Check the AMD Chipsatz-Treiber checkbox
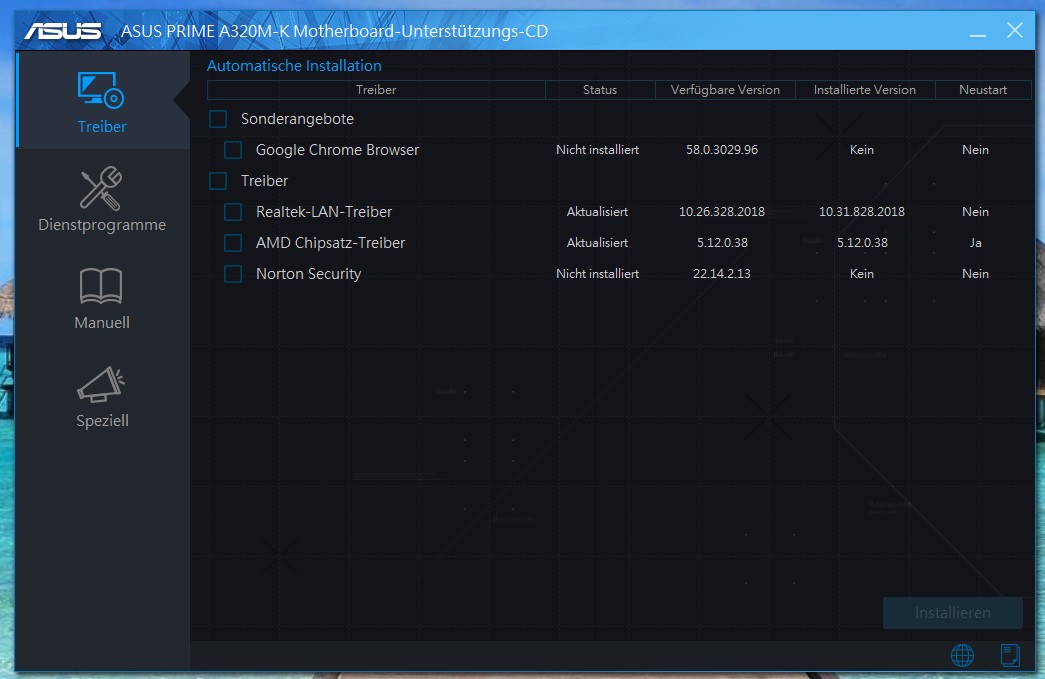This screenshot has width=1045, height=679. pos(233,243)
